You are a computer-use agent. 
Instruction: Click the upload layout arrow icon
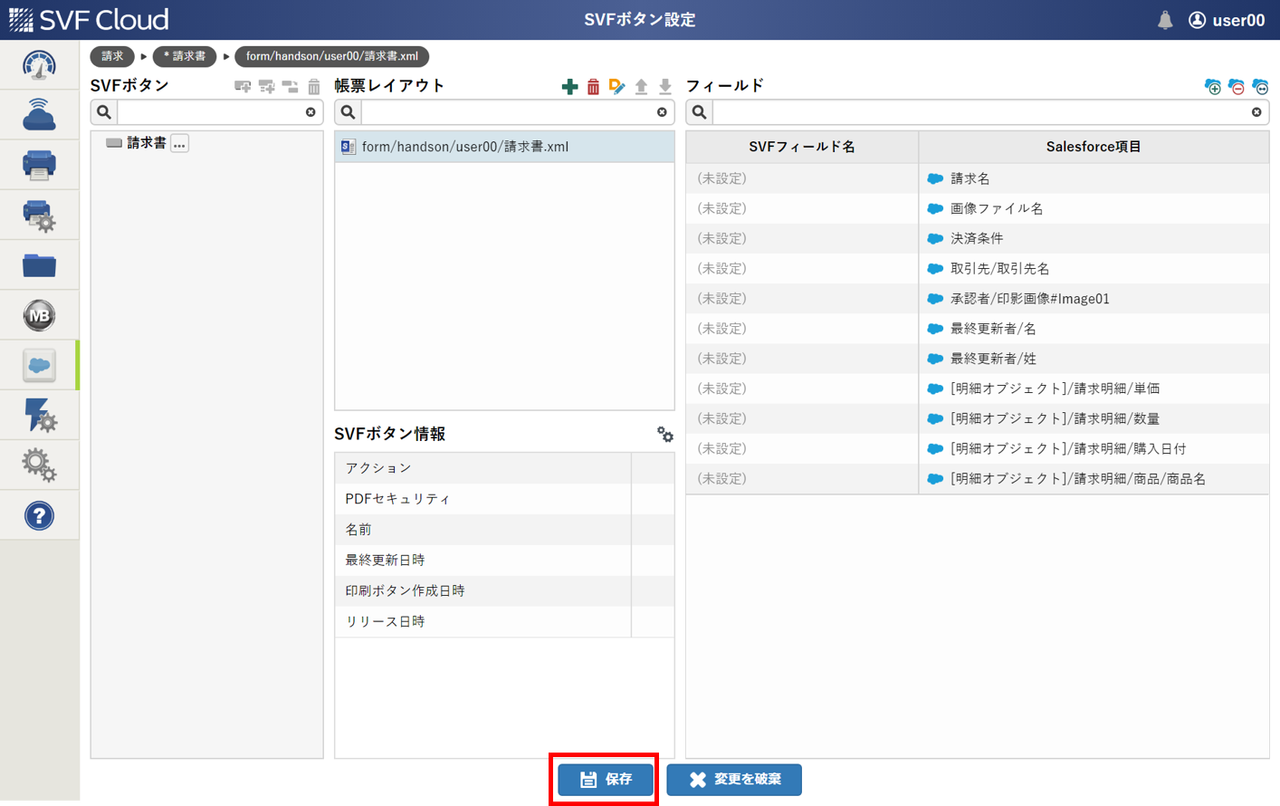[642, 86]
